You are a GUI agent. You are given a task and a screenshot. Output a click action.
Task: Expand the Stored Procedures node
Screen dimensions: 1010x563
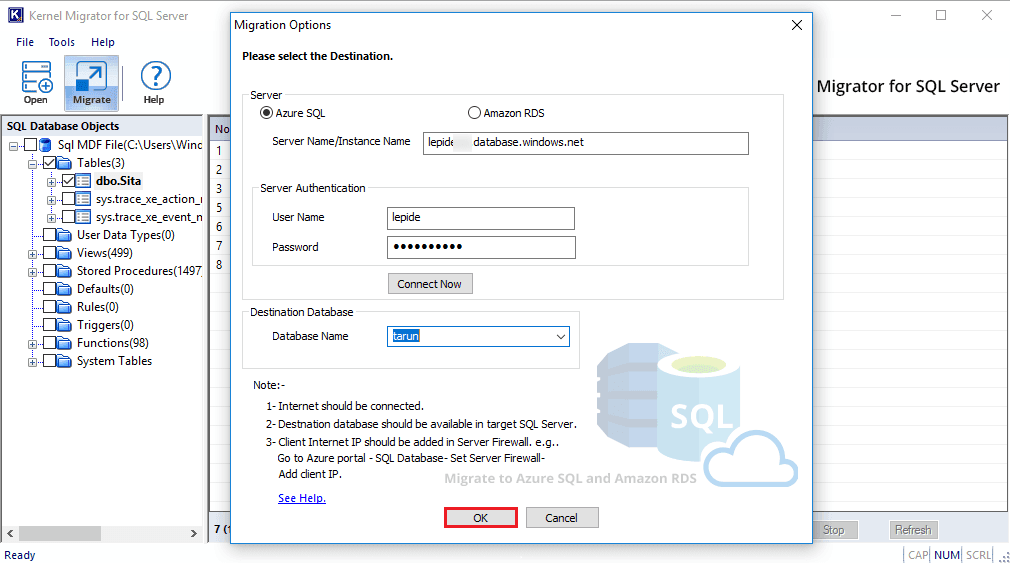click(32, 272)
